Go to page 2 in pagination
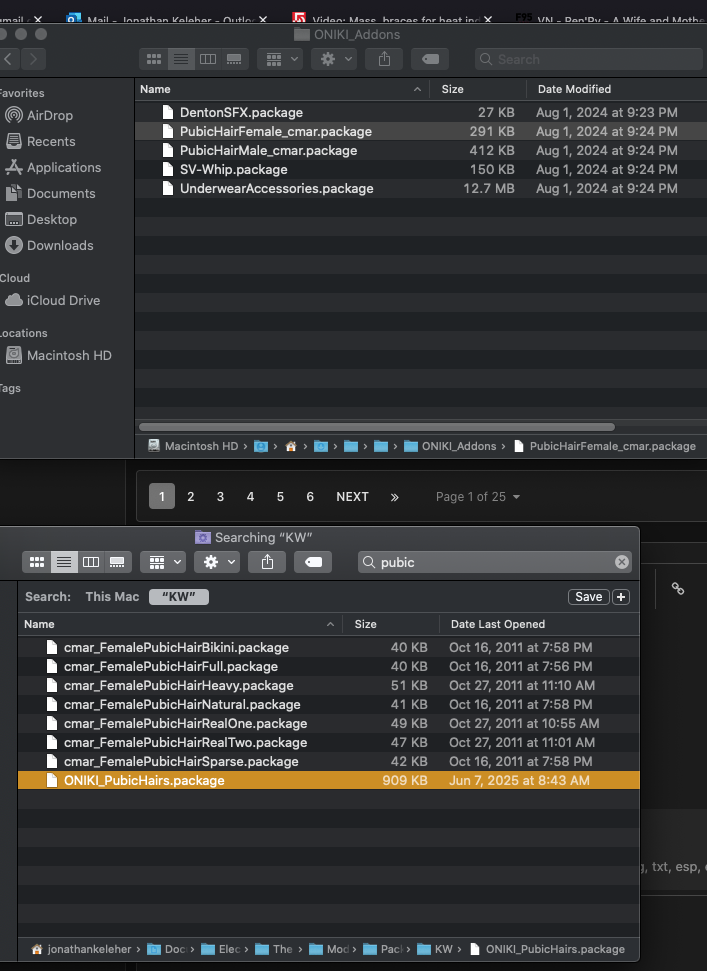Image resolution: width=707 pixels, height=971 pixels. (191, 497)
